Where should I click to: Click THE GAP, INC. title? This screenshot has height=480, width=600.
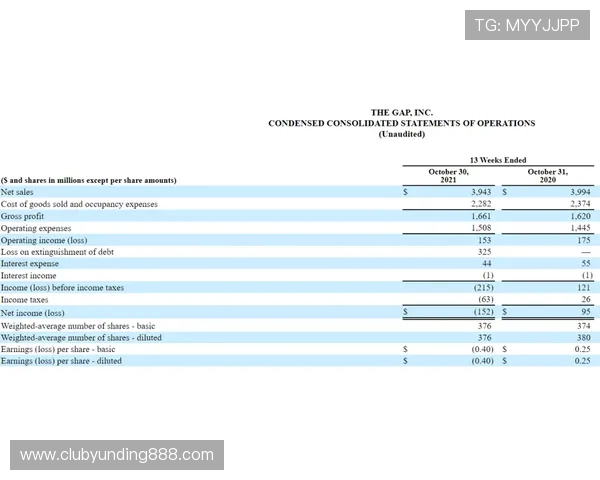(x=401, y=113)
